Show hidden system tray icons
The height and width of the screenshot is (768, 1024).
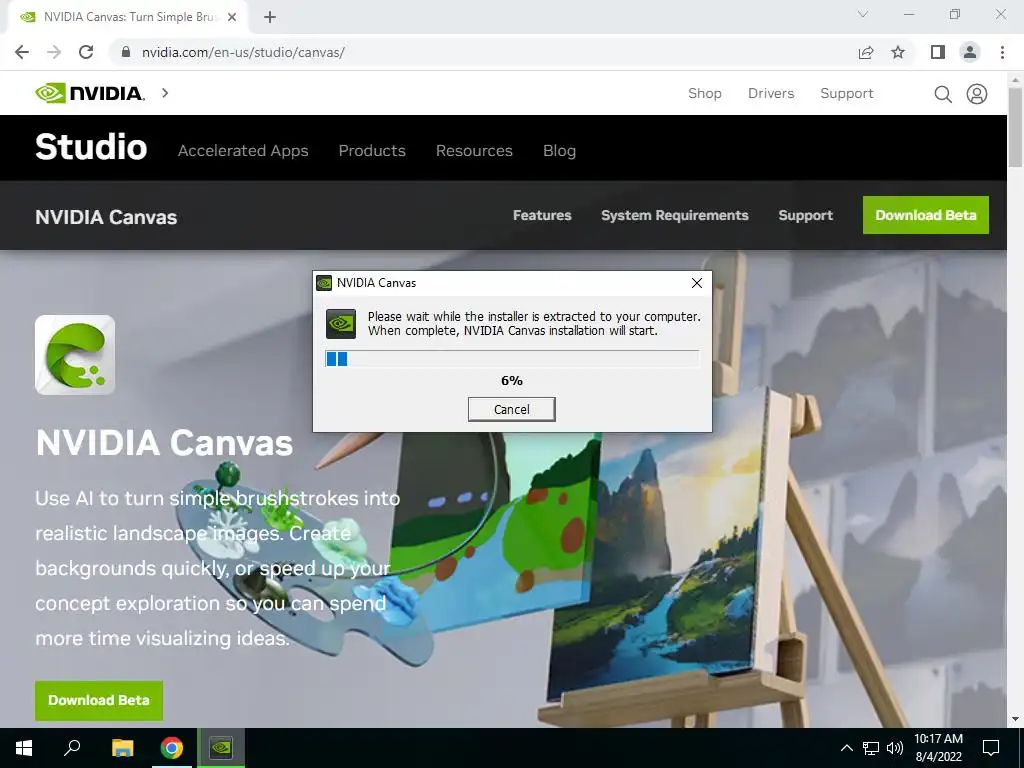click(x=846, y=748)
